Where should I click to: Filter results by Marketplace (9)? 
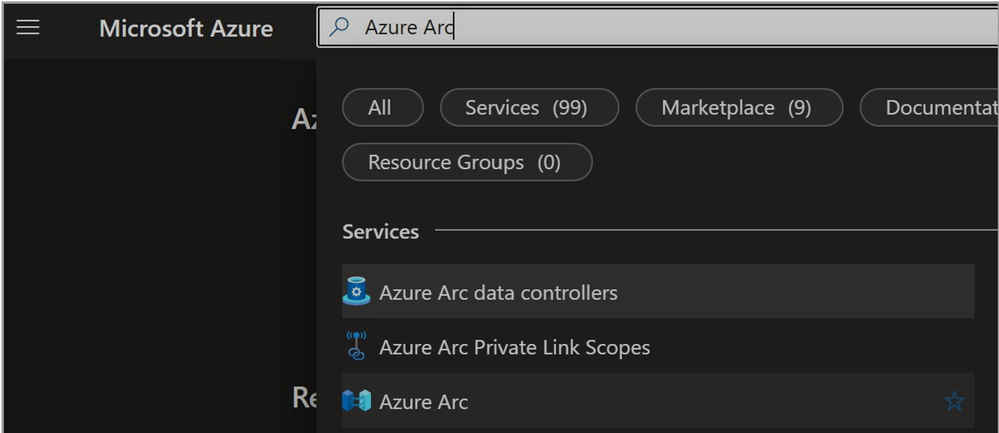point(739,108)
